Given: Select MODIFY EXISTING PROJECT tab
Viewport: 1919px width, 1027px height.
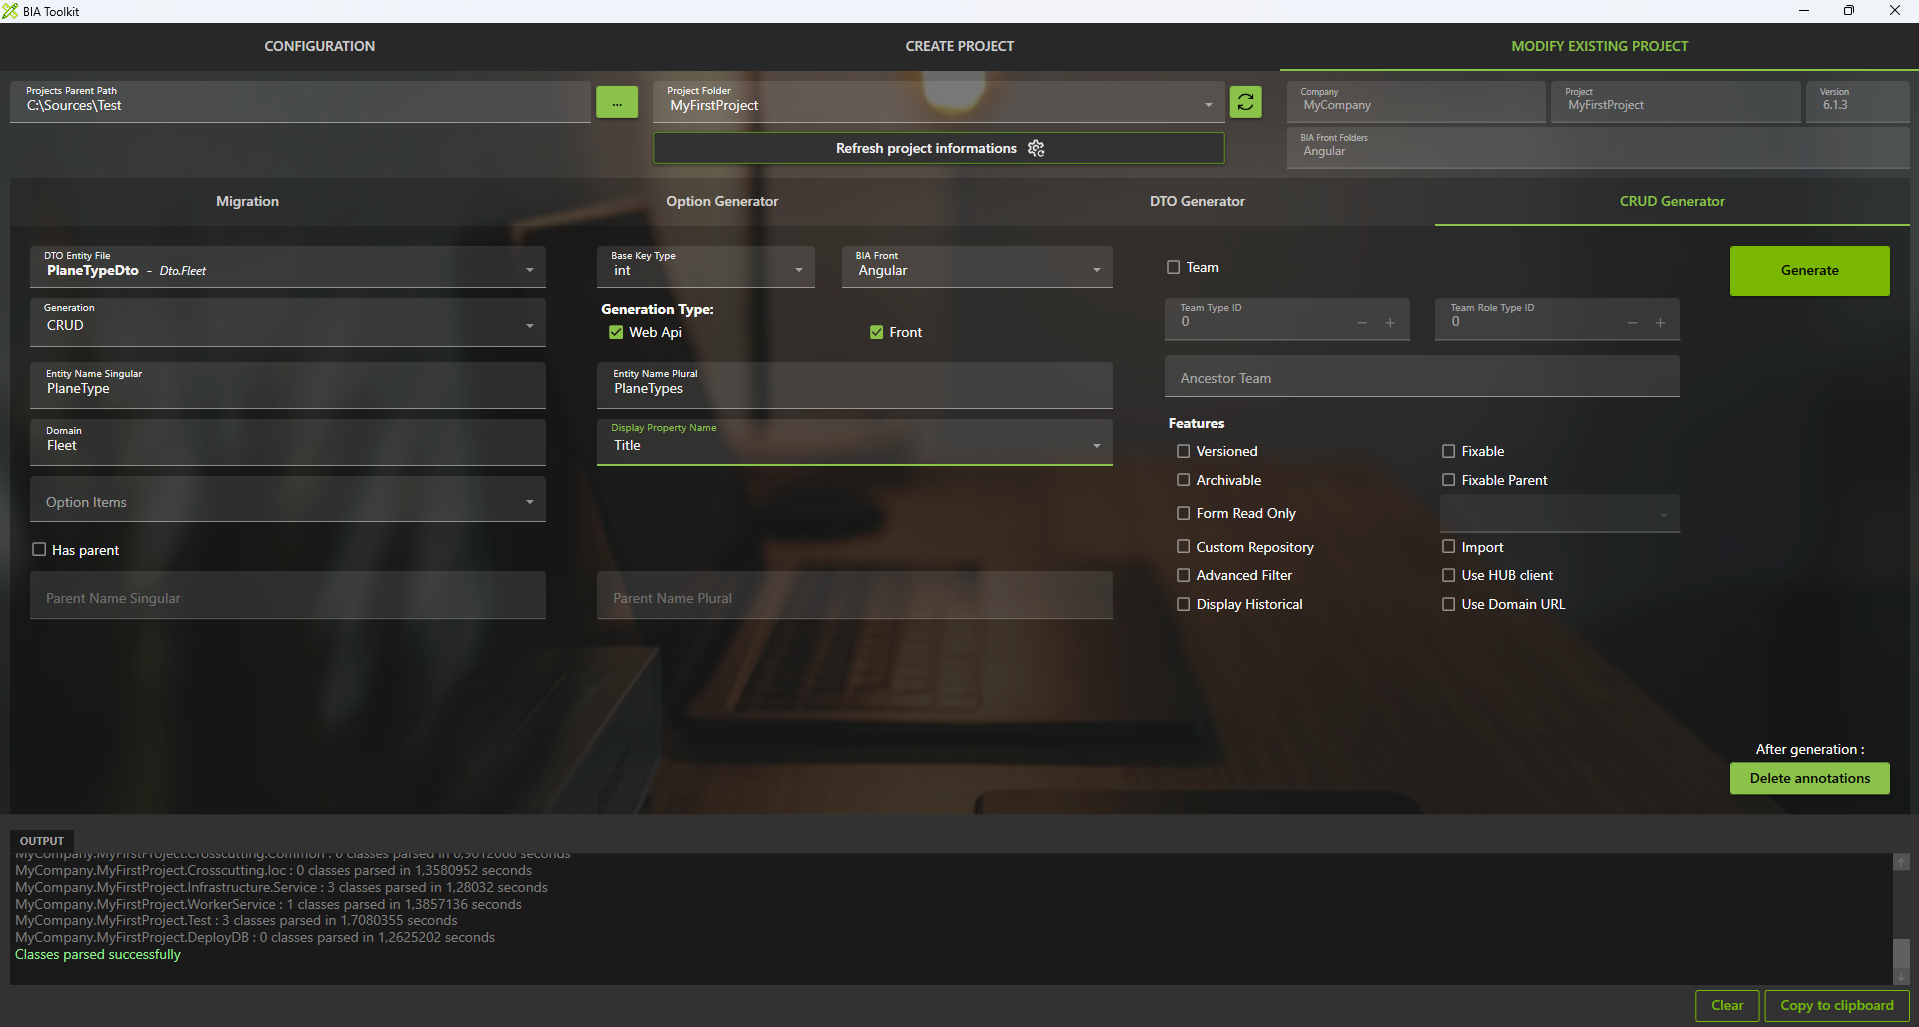Looking at the screenshot, I should coord(1600,46).
